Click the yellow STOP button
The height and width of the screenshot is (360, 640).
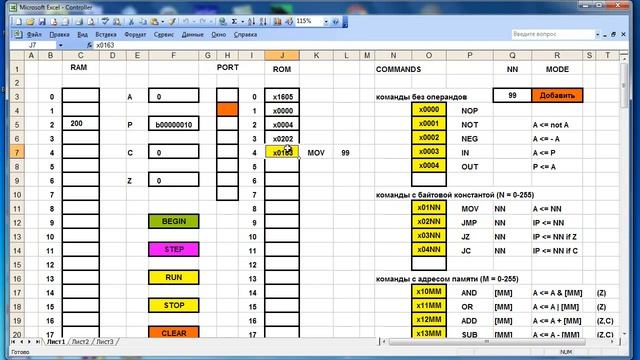pyautogui.click(x=174, y=305)
